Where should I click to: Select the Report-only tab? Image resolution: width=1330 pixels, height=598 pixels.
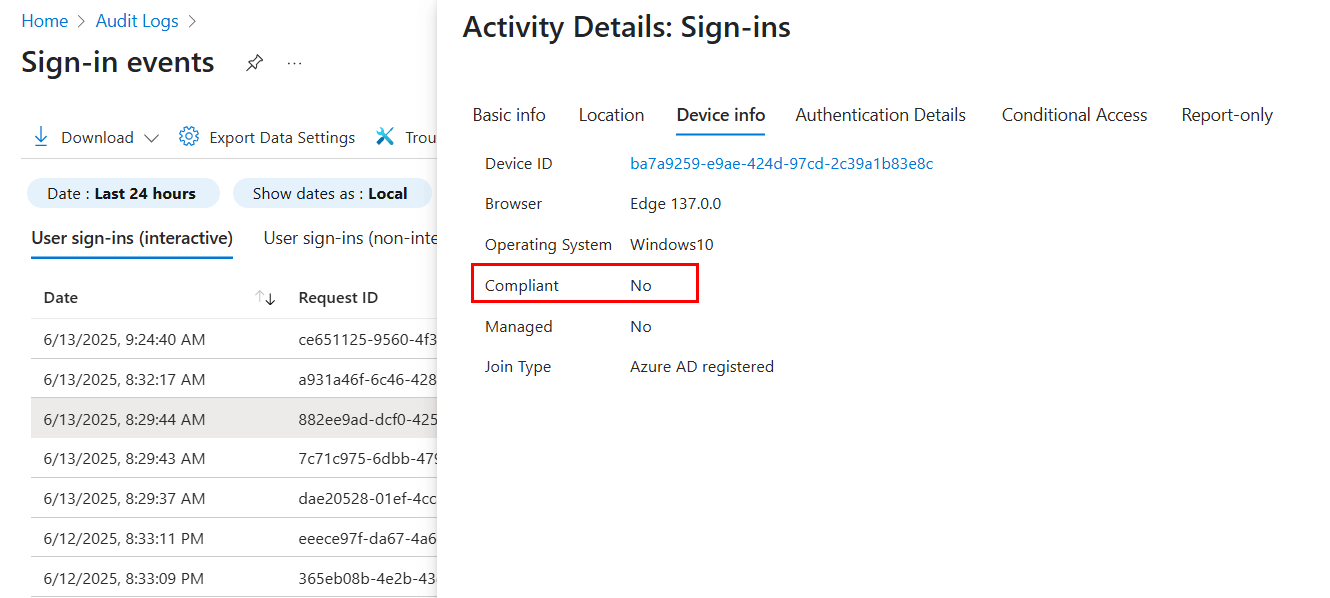1226,114
